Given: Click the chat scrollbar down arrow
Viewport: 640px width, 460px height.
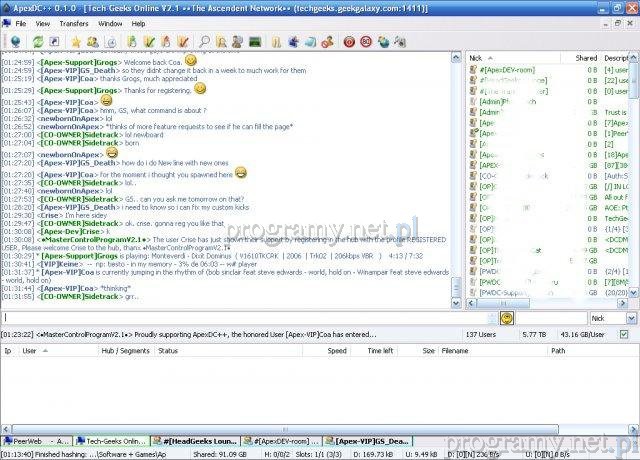Looking at the screenshot, I should point(457,301).
